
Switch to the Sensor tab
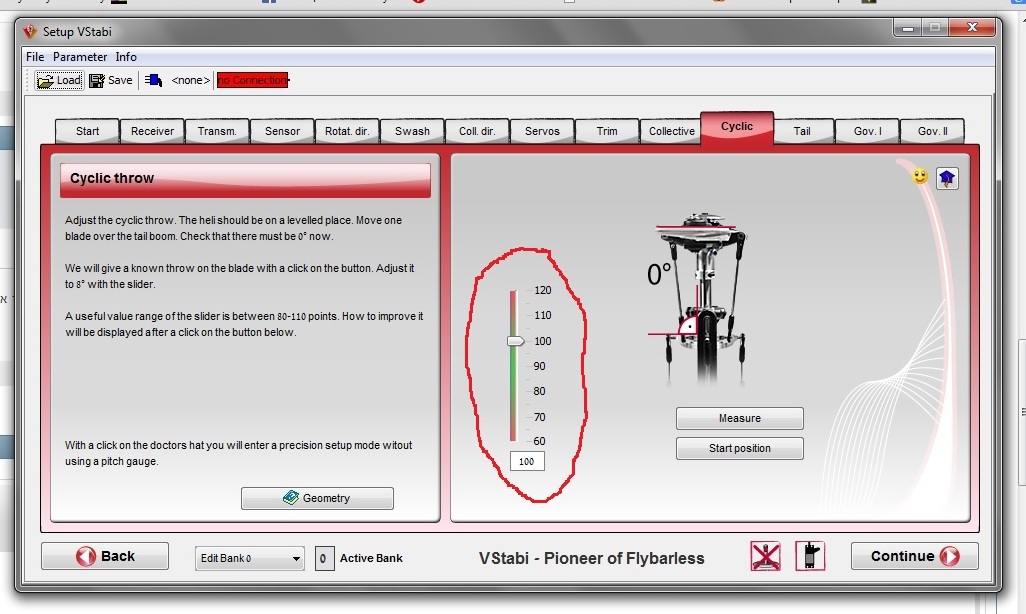pyautogui.click(x=282, y=131)
